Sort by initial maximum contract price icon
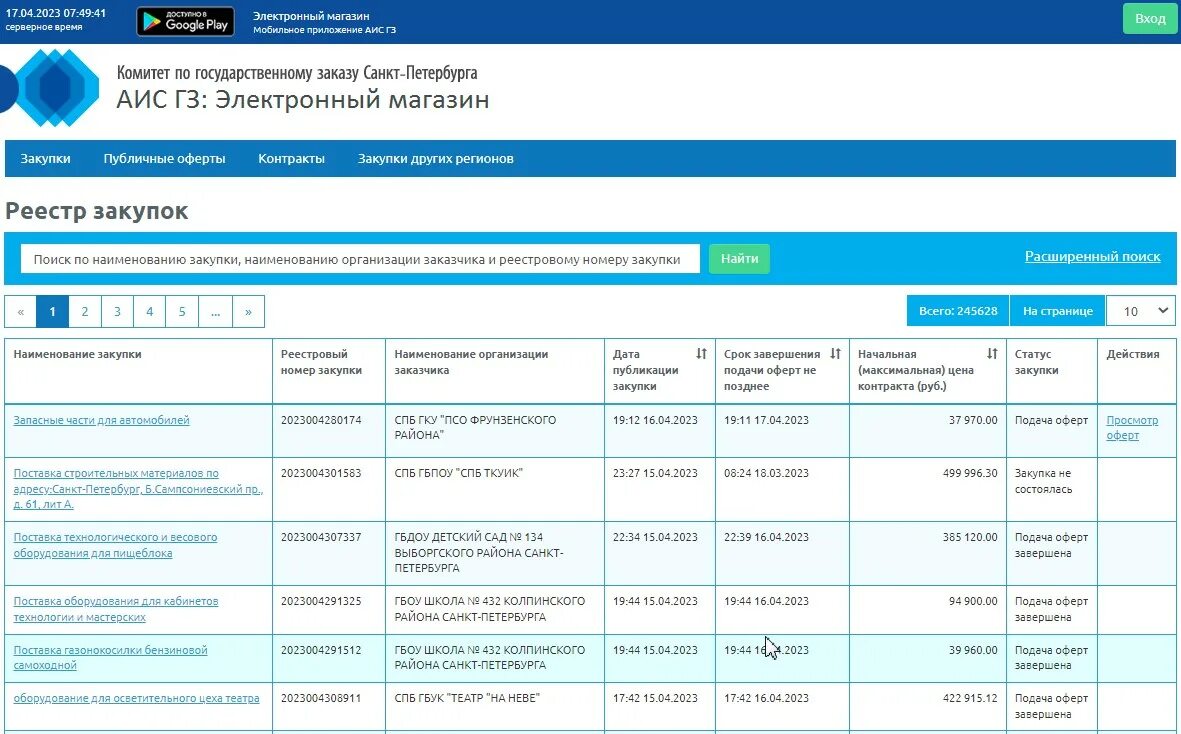 coord(992,354)
